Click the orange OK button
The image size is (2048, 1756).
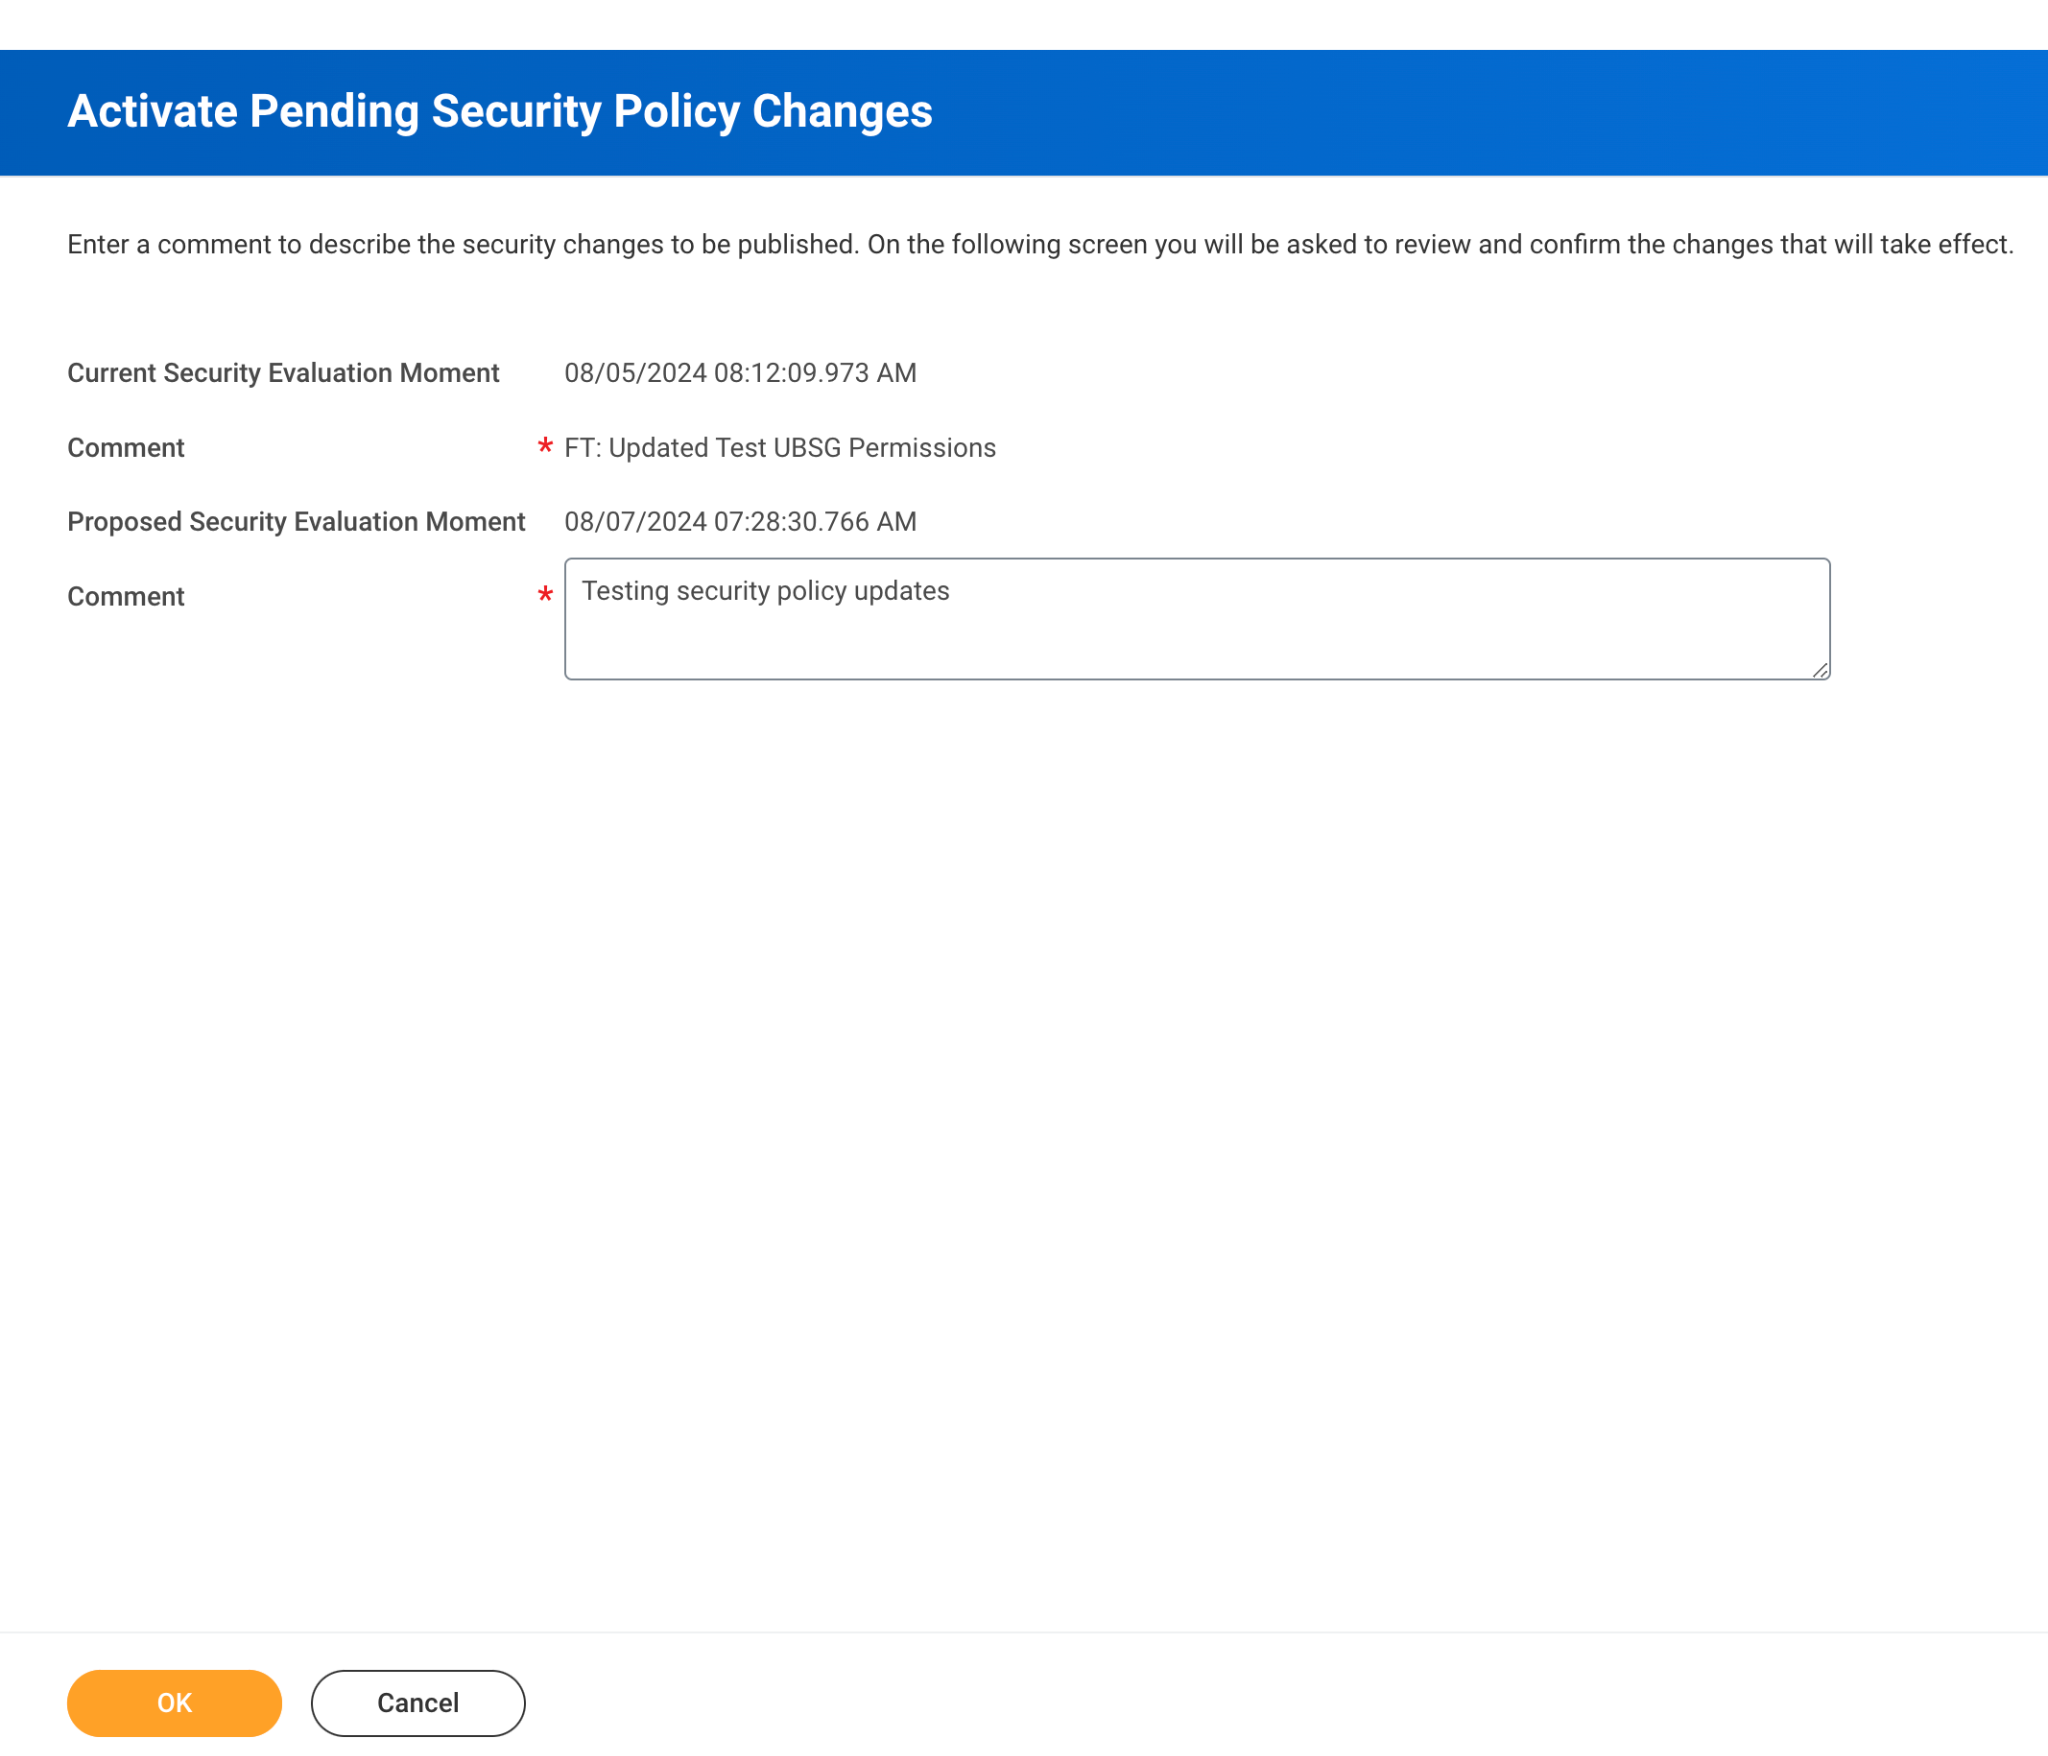[174, 1702]
